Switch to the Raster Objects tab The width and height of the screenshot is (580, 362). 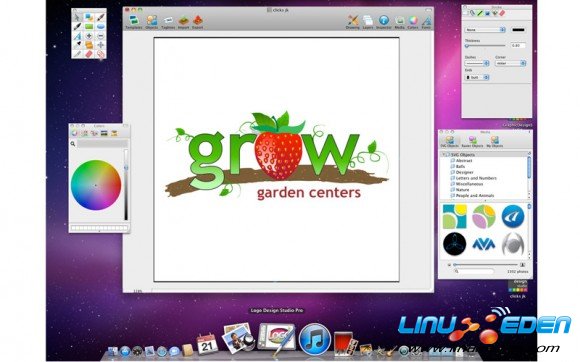[x=472, y=142]
